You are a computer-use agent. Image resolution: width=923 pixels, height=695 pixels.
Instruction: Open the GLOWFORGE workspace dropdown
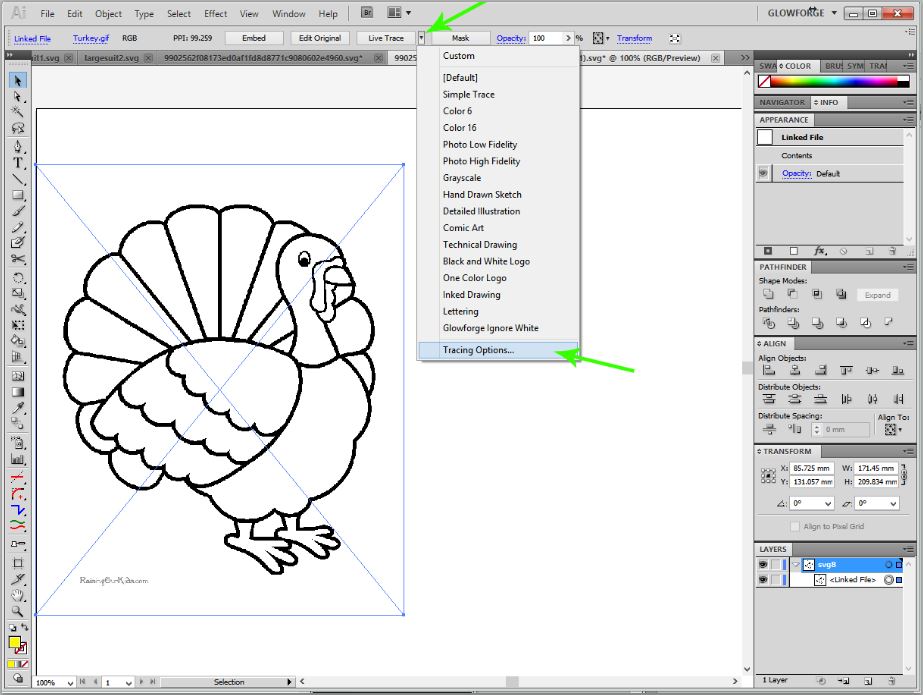pyautogui.click(x=800, y=13)
